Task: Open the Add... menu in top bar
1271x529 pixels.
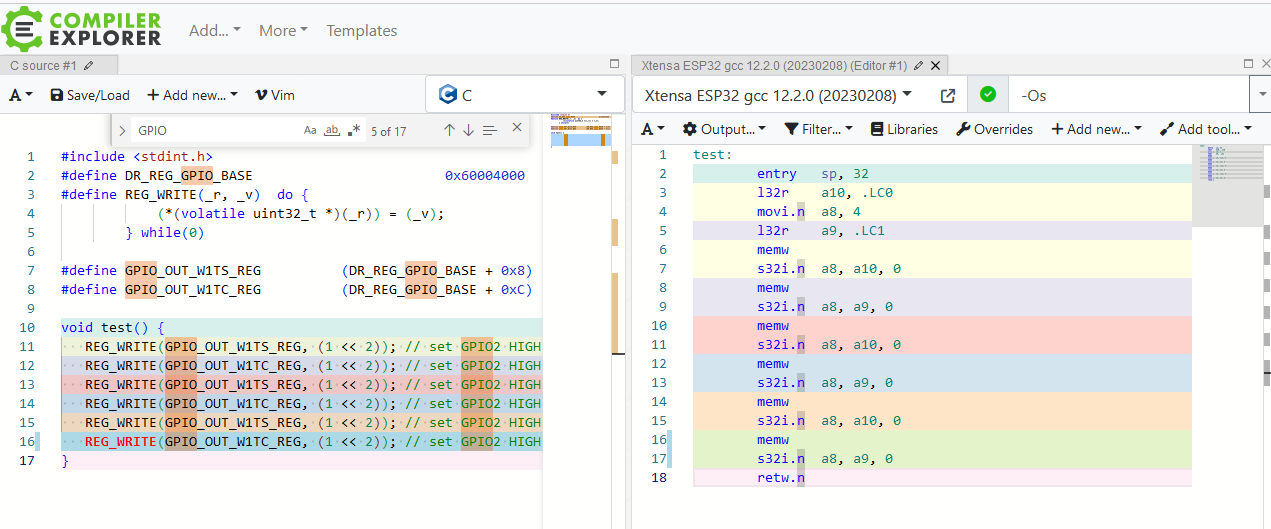Action: coord(215,31)
